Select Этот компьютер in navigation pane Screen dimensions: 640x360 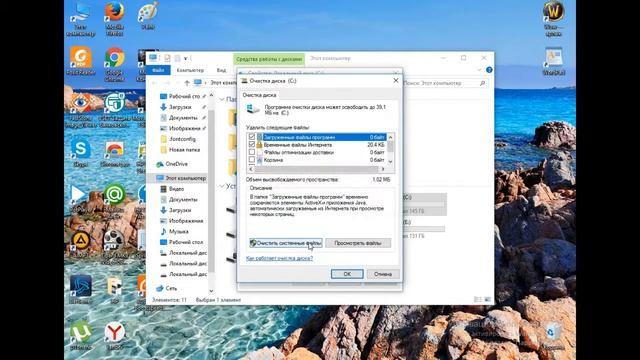[x=181, y=178]
